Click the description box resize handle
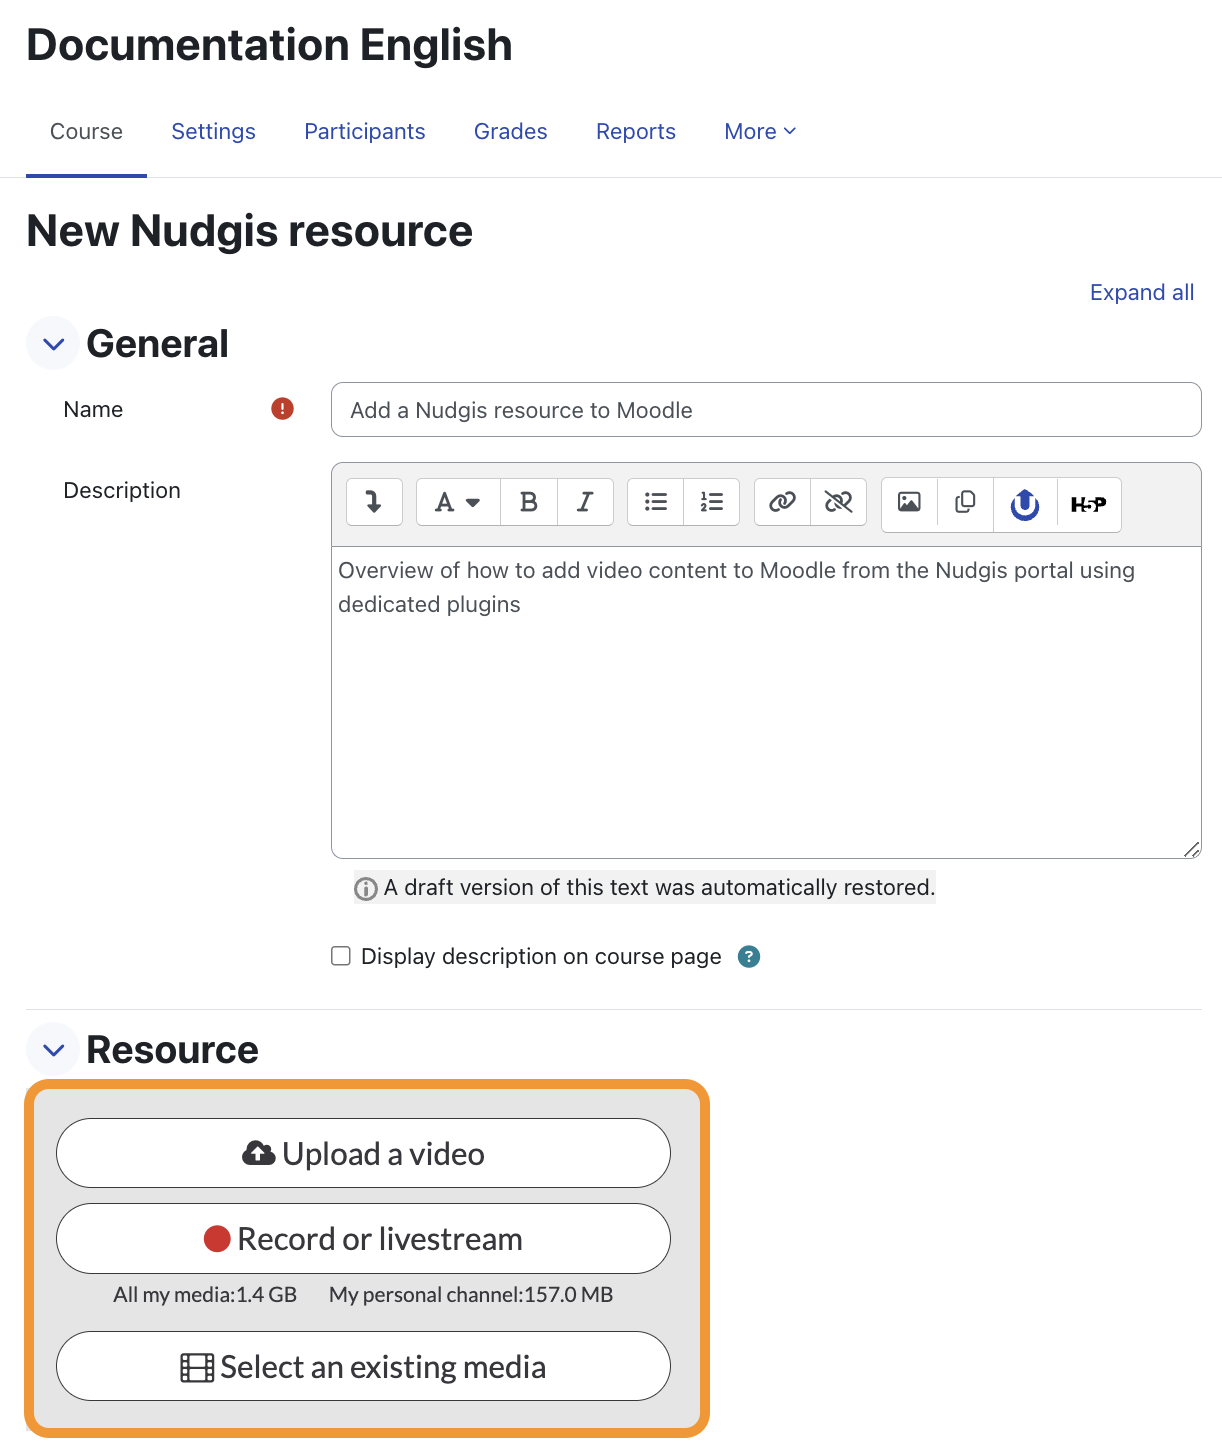1222x1451 pixels. [x=1191, y=849]
